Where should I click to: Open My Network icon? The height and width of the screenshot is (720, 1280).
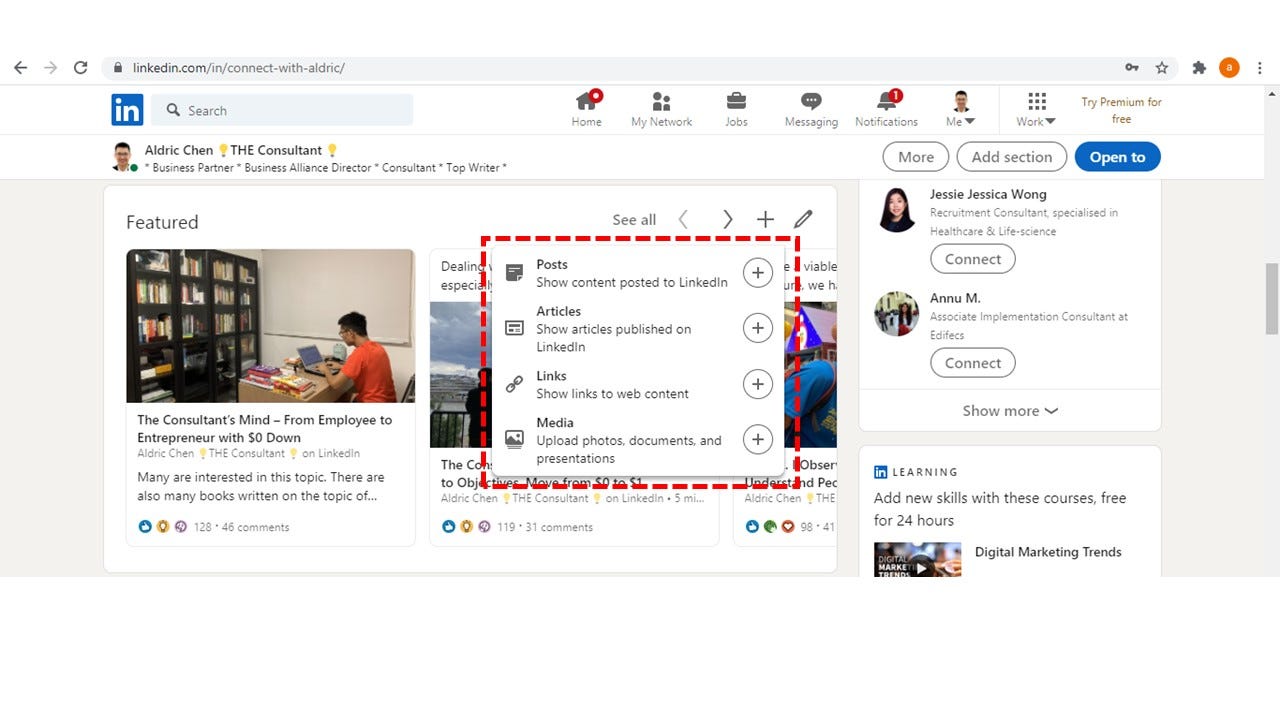(x=661, y=109)
